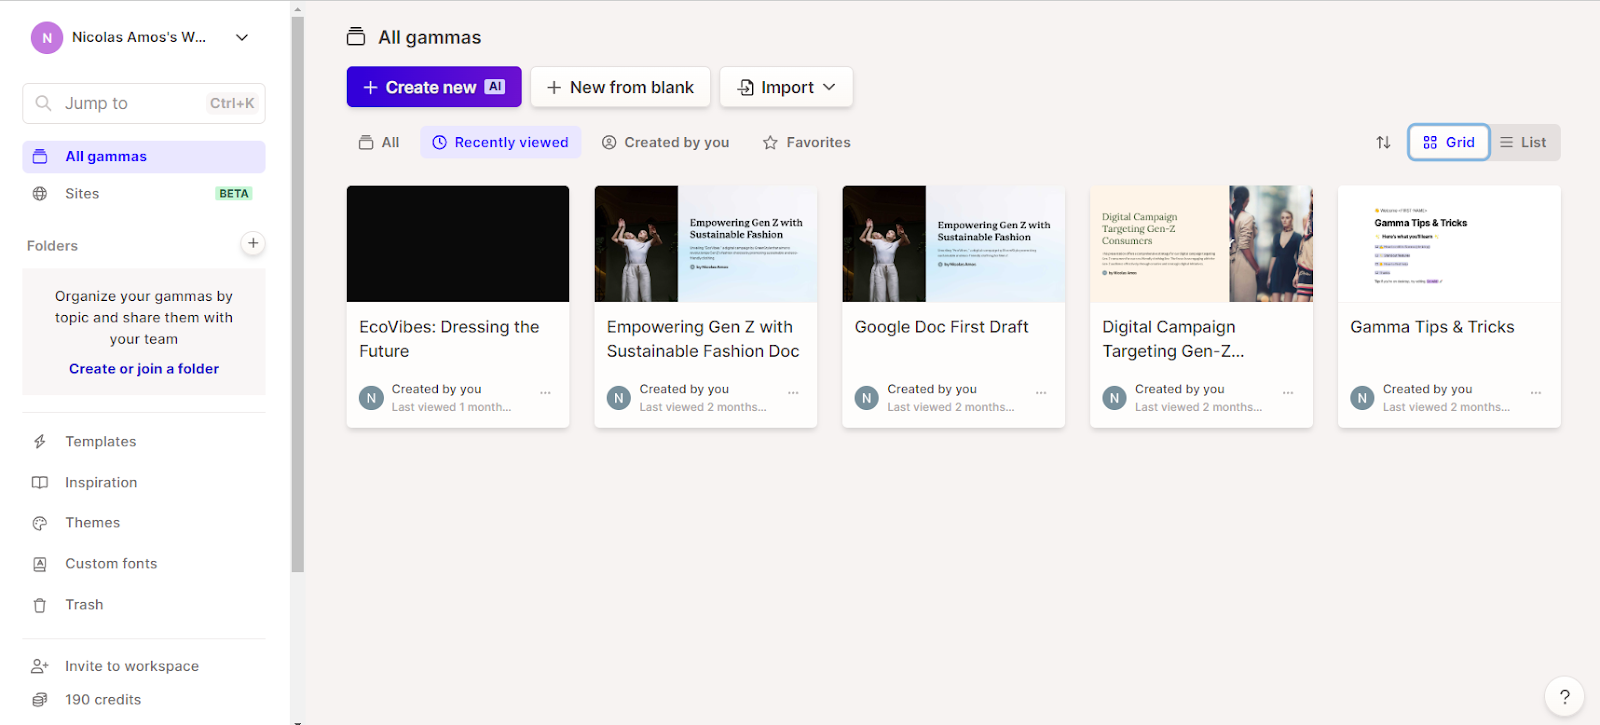
Task: Open Trash from the sidebar
Action: click(84, 605)
